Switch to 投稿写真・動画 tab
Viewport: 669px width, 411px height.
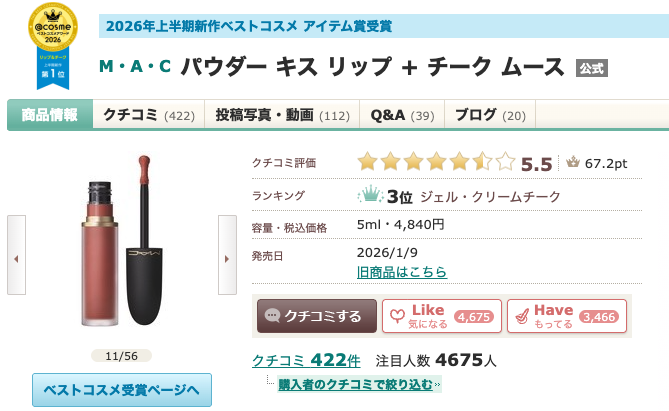point(282,114)
